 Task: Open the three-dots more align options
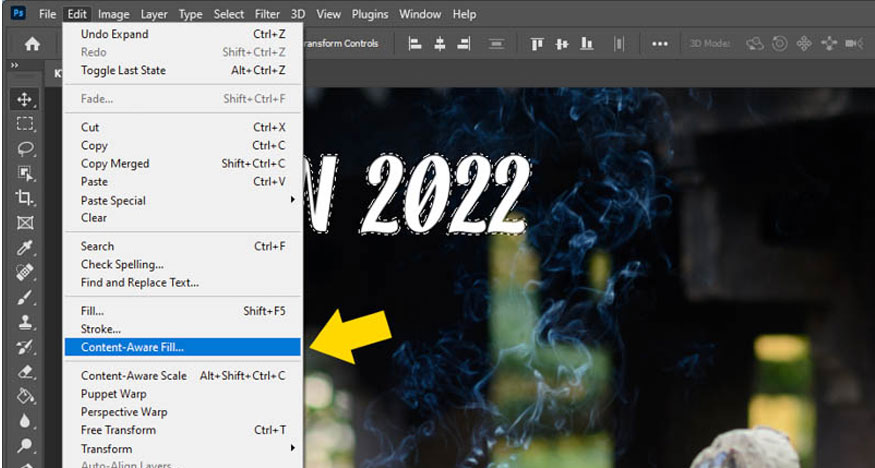pos(660,44)
